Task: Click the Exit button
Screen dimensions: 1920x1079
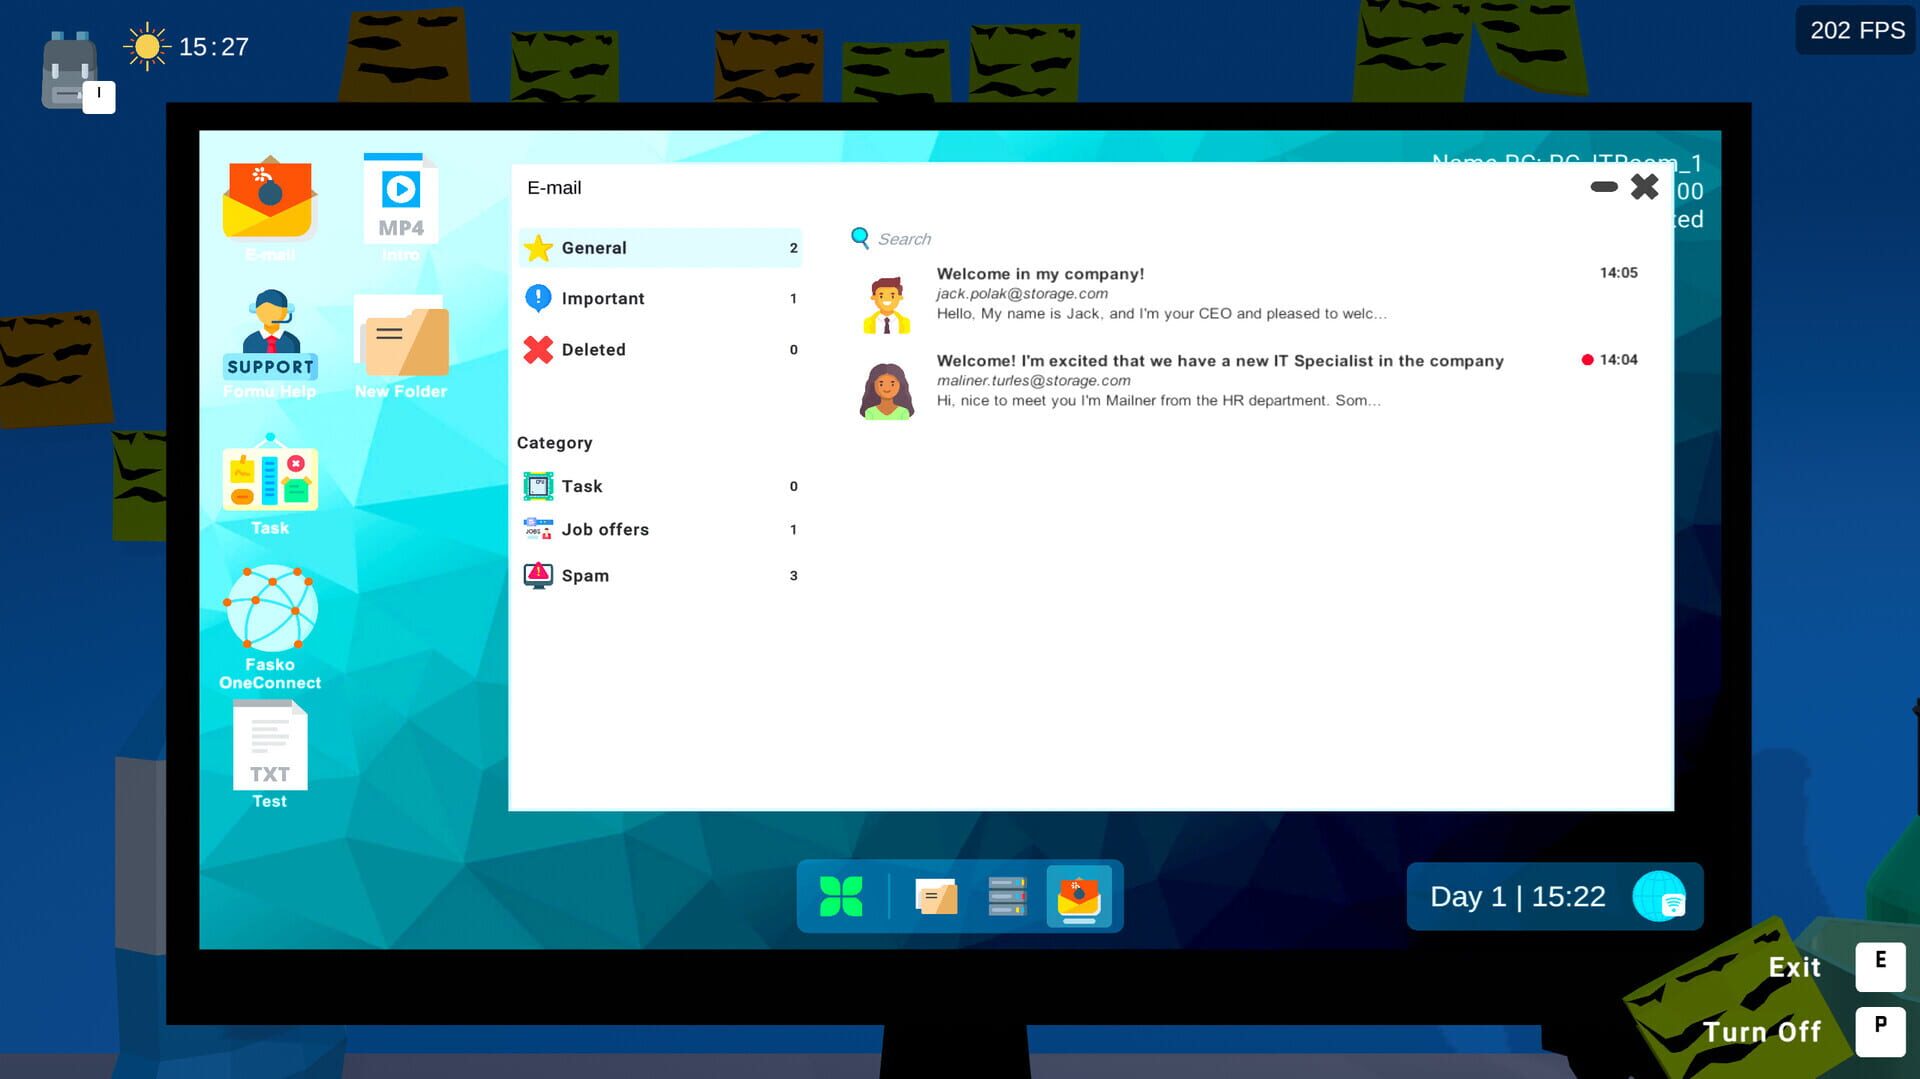Action: (1793, 967)
